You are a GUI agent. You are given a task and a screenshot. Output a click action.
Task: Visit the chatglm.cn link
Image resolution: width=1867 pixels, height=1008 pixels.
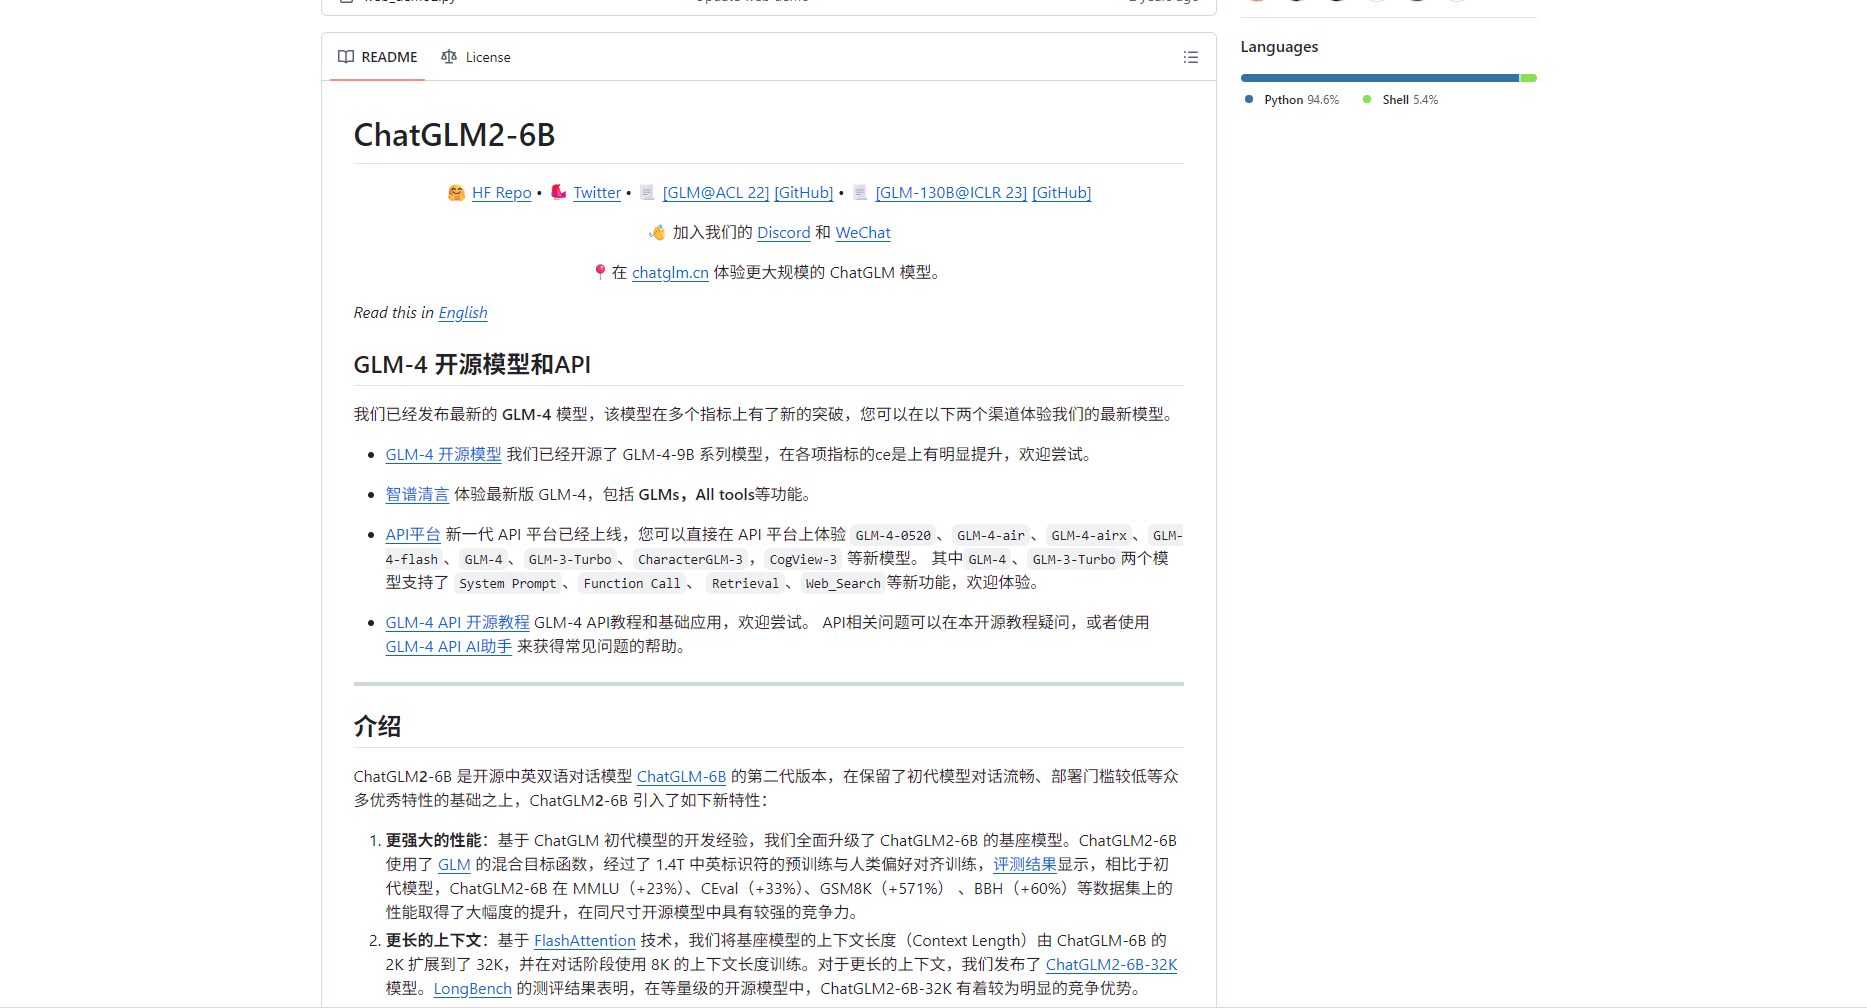pos(670,273)
